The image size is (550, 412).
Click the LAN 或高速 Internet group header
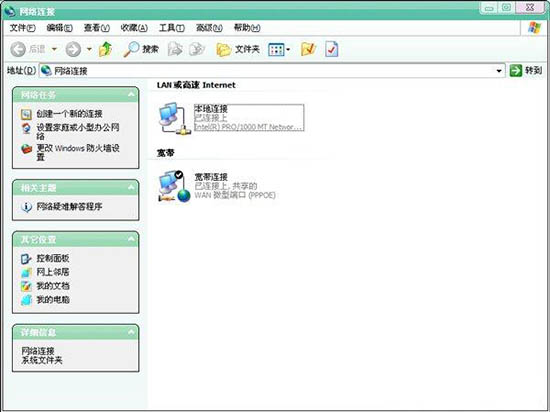pos(196,85)
